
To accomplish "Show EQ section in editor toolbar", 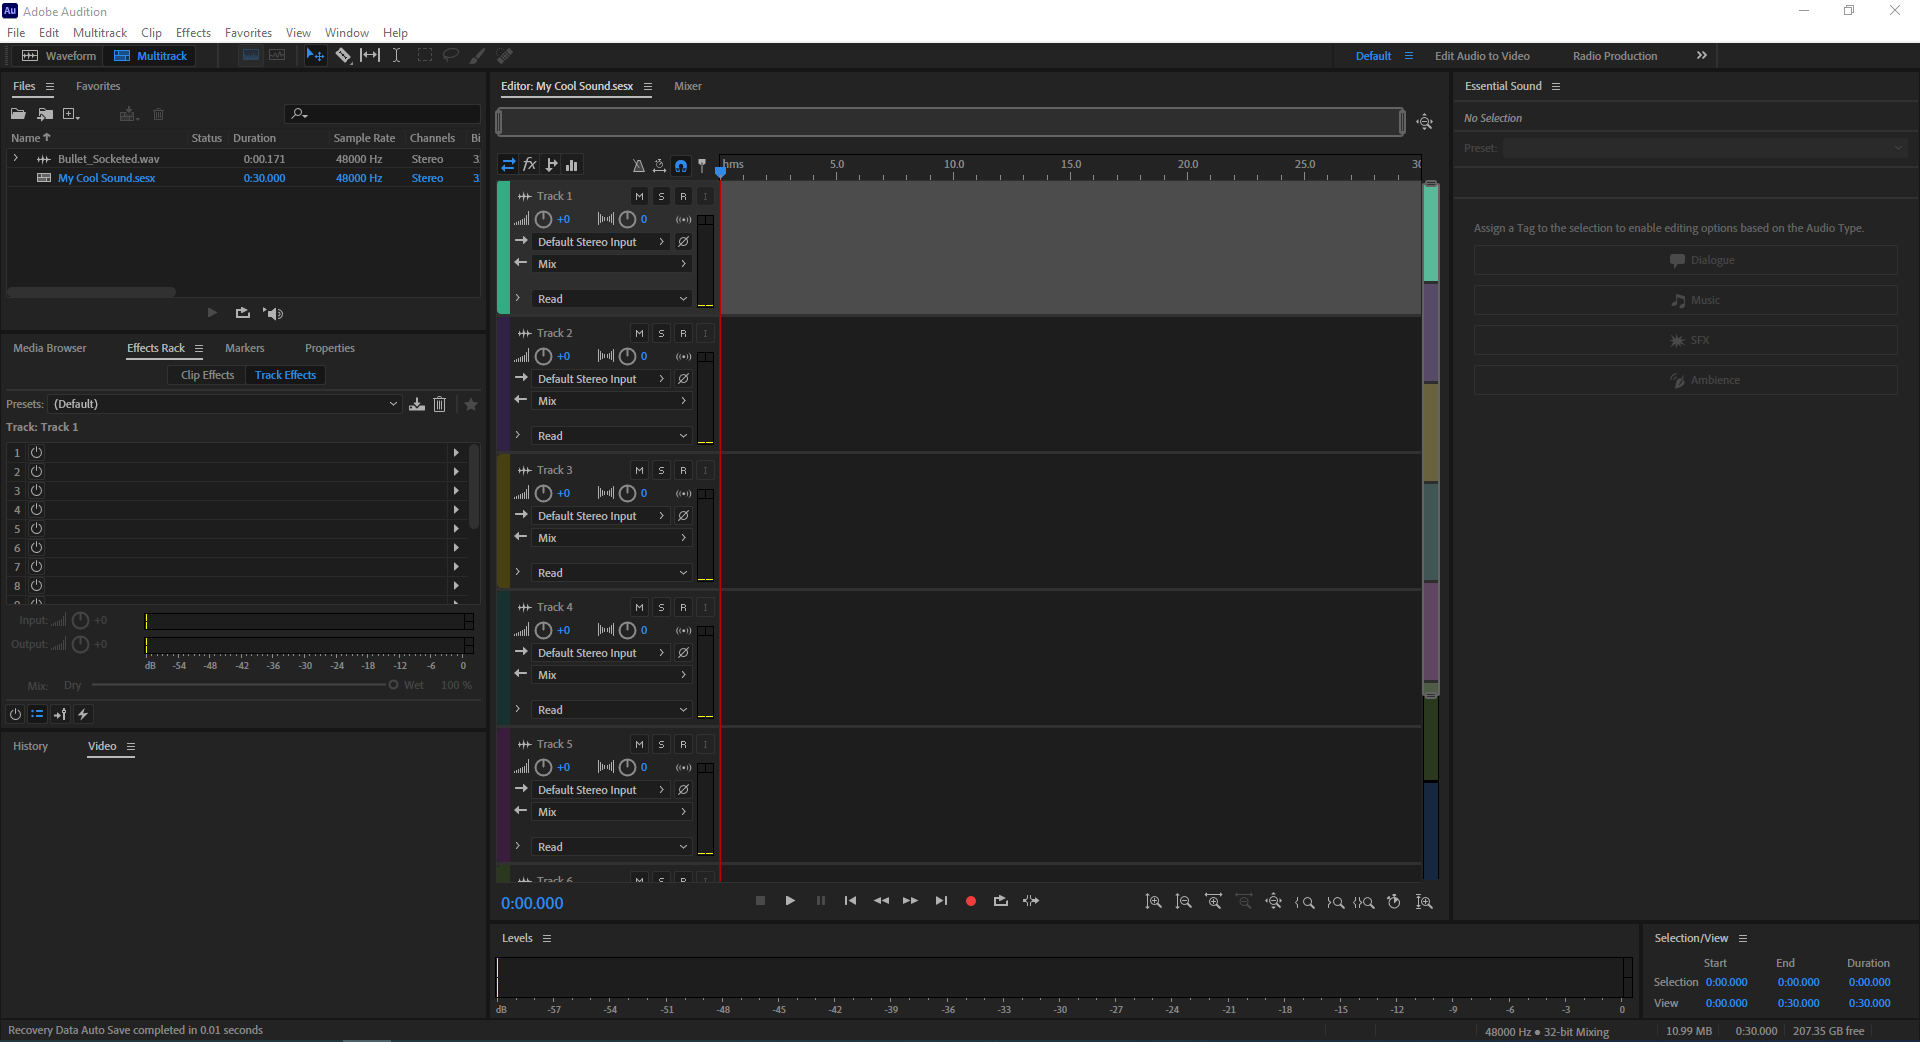I will tap(572, 165).
